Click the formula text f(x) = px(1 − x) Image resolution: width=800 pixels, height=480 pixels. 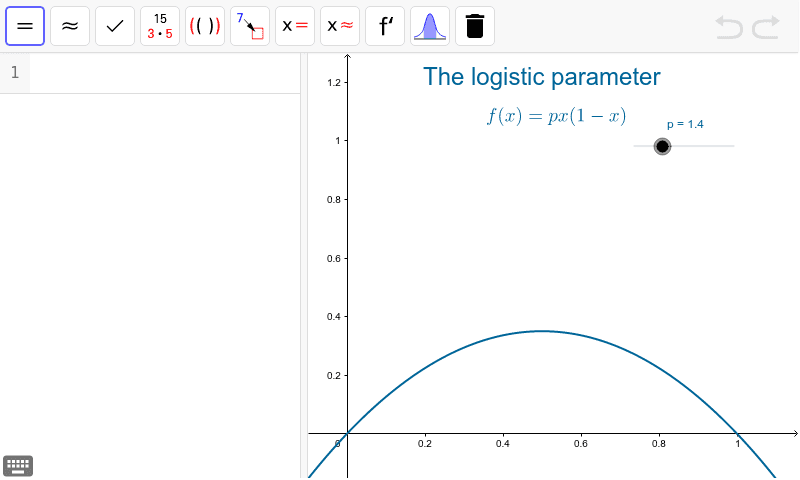click(x=556, y=116)
